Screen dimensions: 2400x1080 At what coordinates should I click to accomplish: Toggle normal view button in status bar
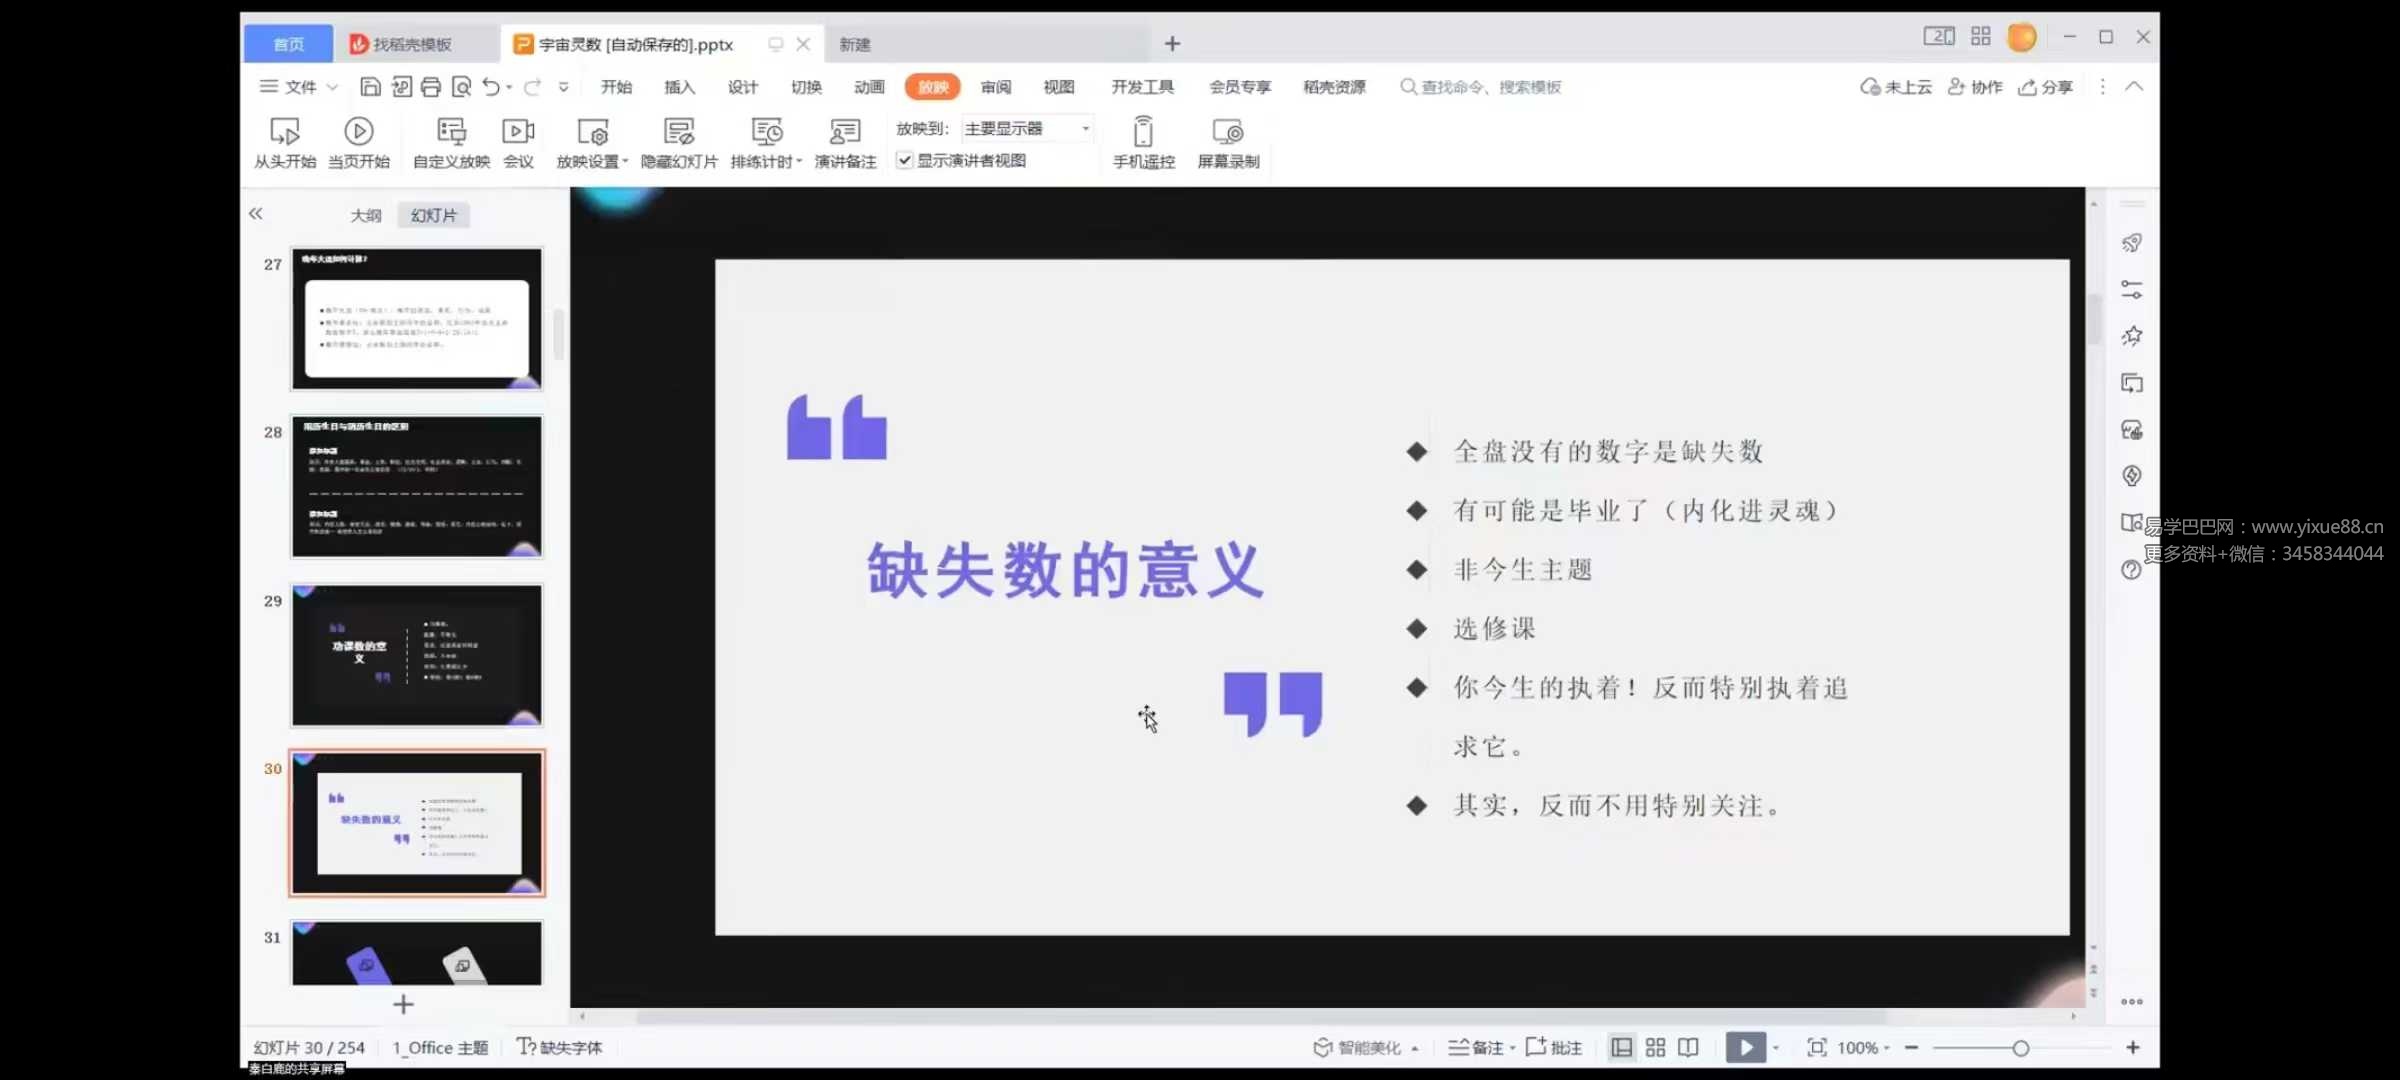pyautogui.click(x=1621, y=1047)
